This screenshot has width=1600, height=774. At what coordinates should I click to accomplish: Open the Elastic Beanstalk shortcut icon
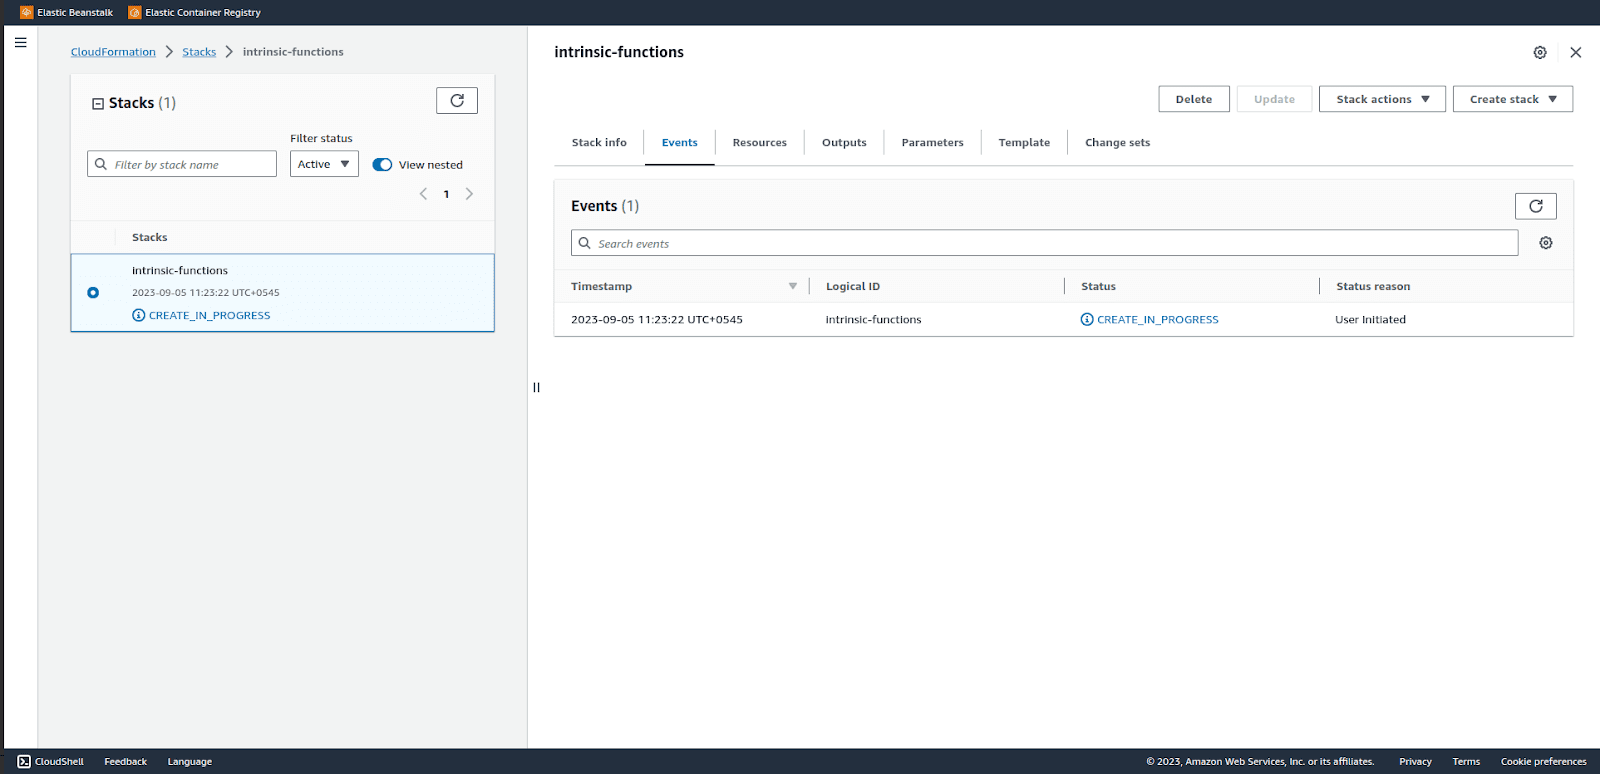27,12
